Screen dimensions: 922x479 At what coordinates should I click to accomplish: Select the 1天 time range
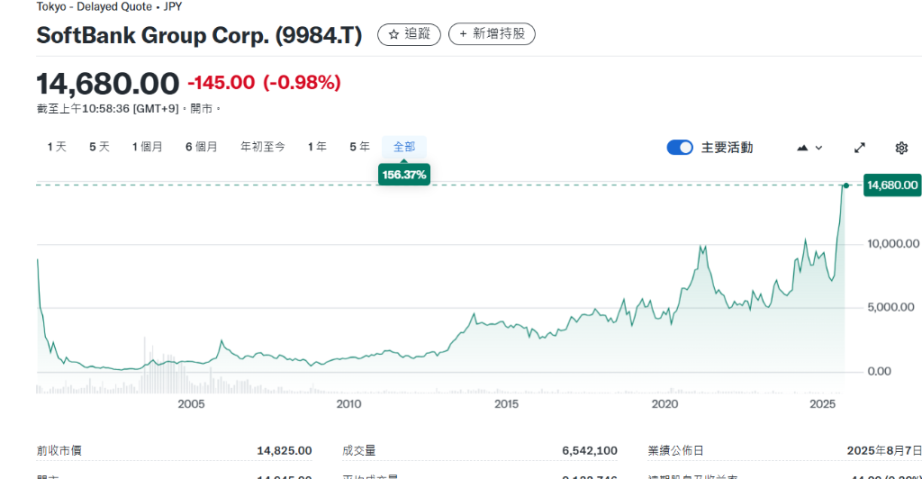(57, 147)
